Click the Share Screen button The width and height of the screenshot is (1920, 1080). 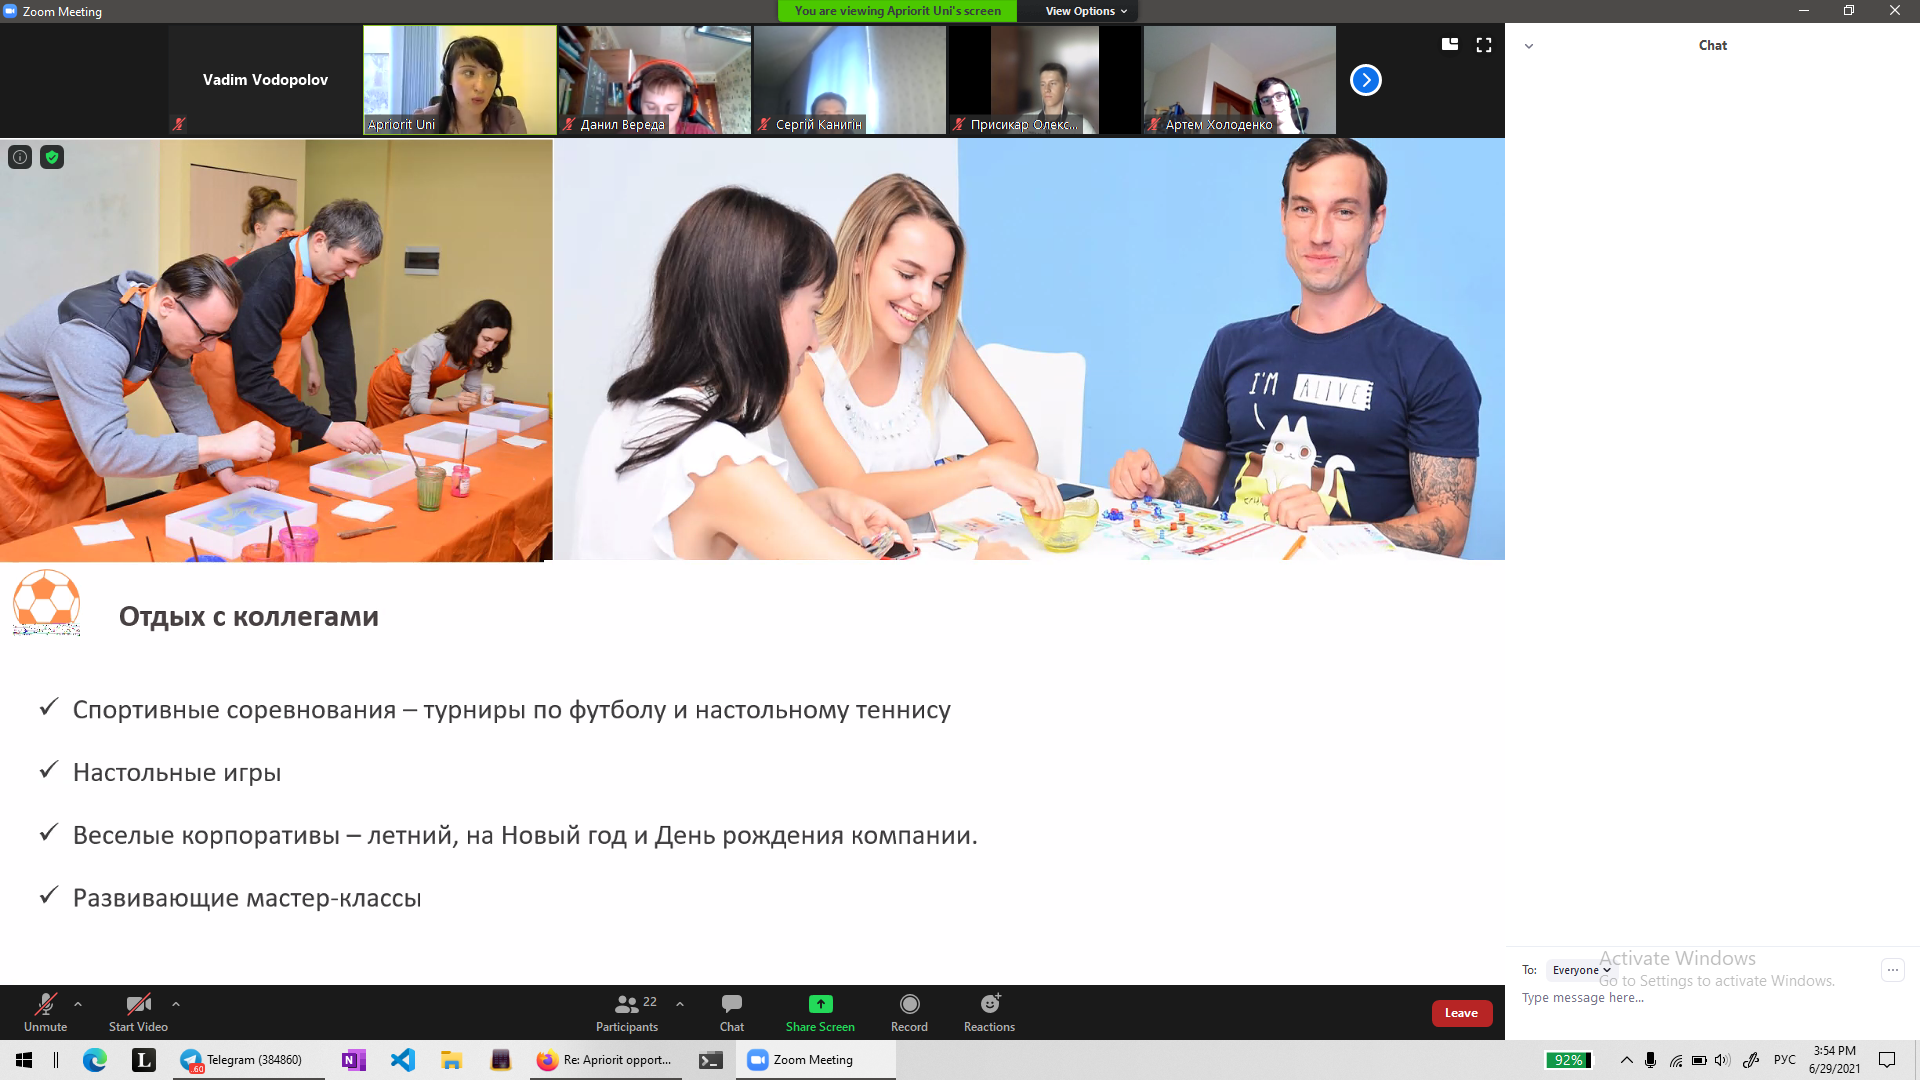(x=820, y=1012)
